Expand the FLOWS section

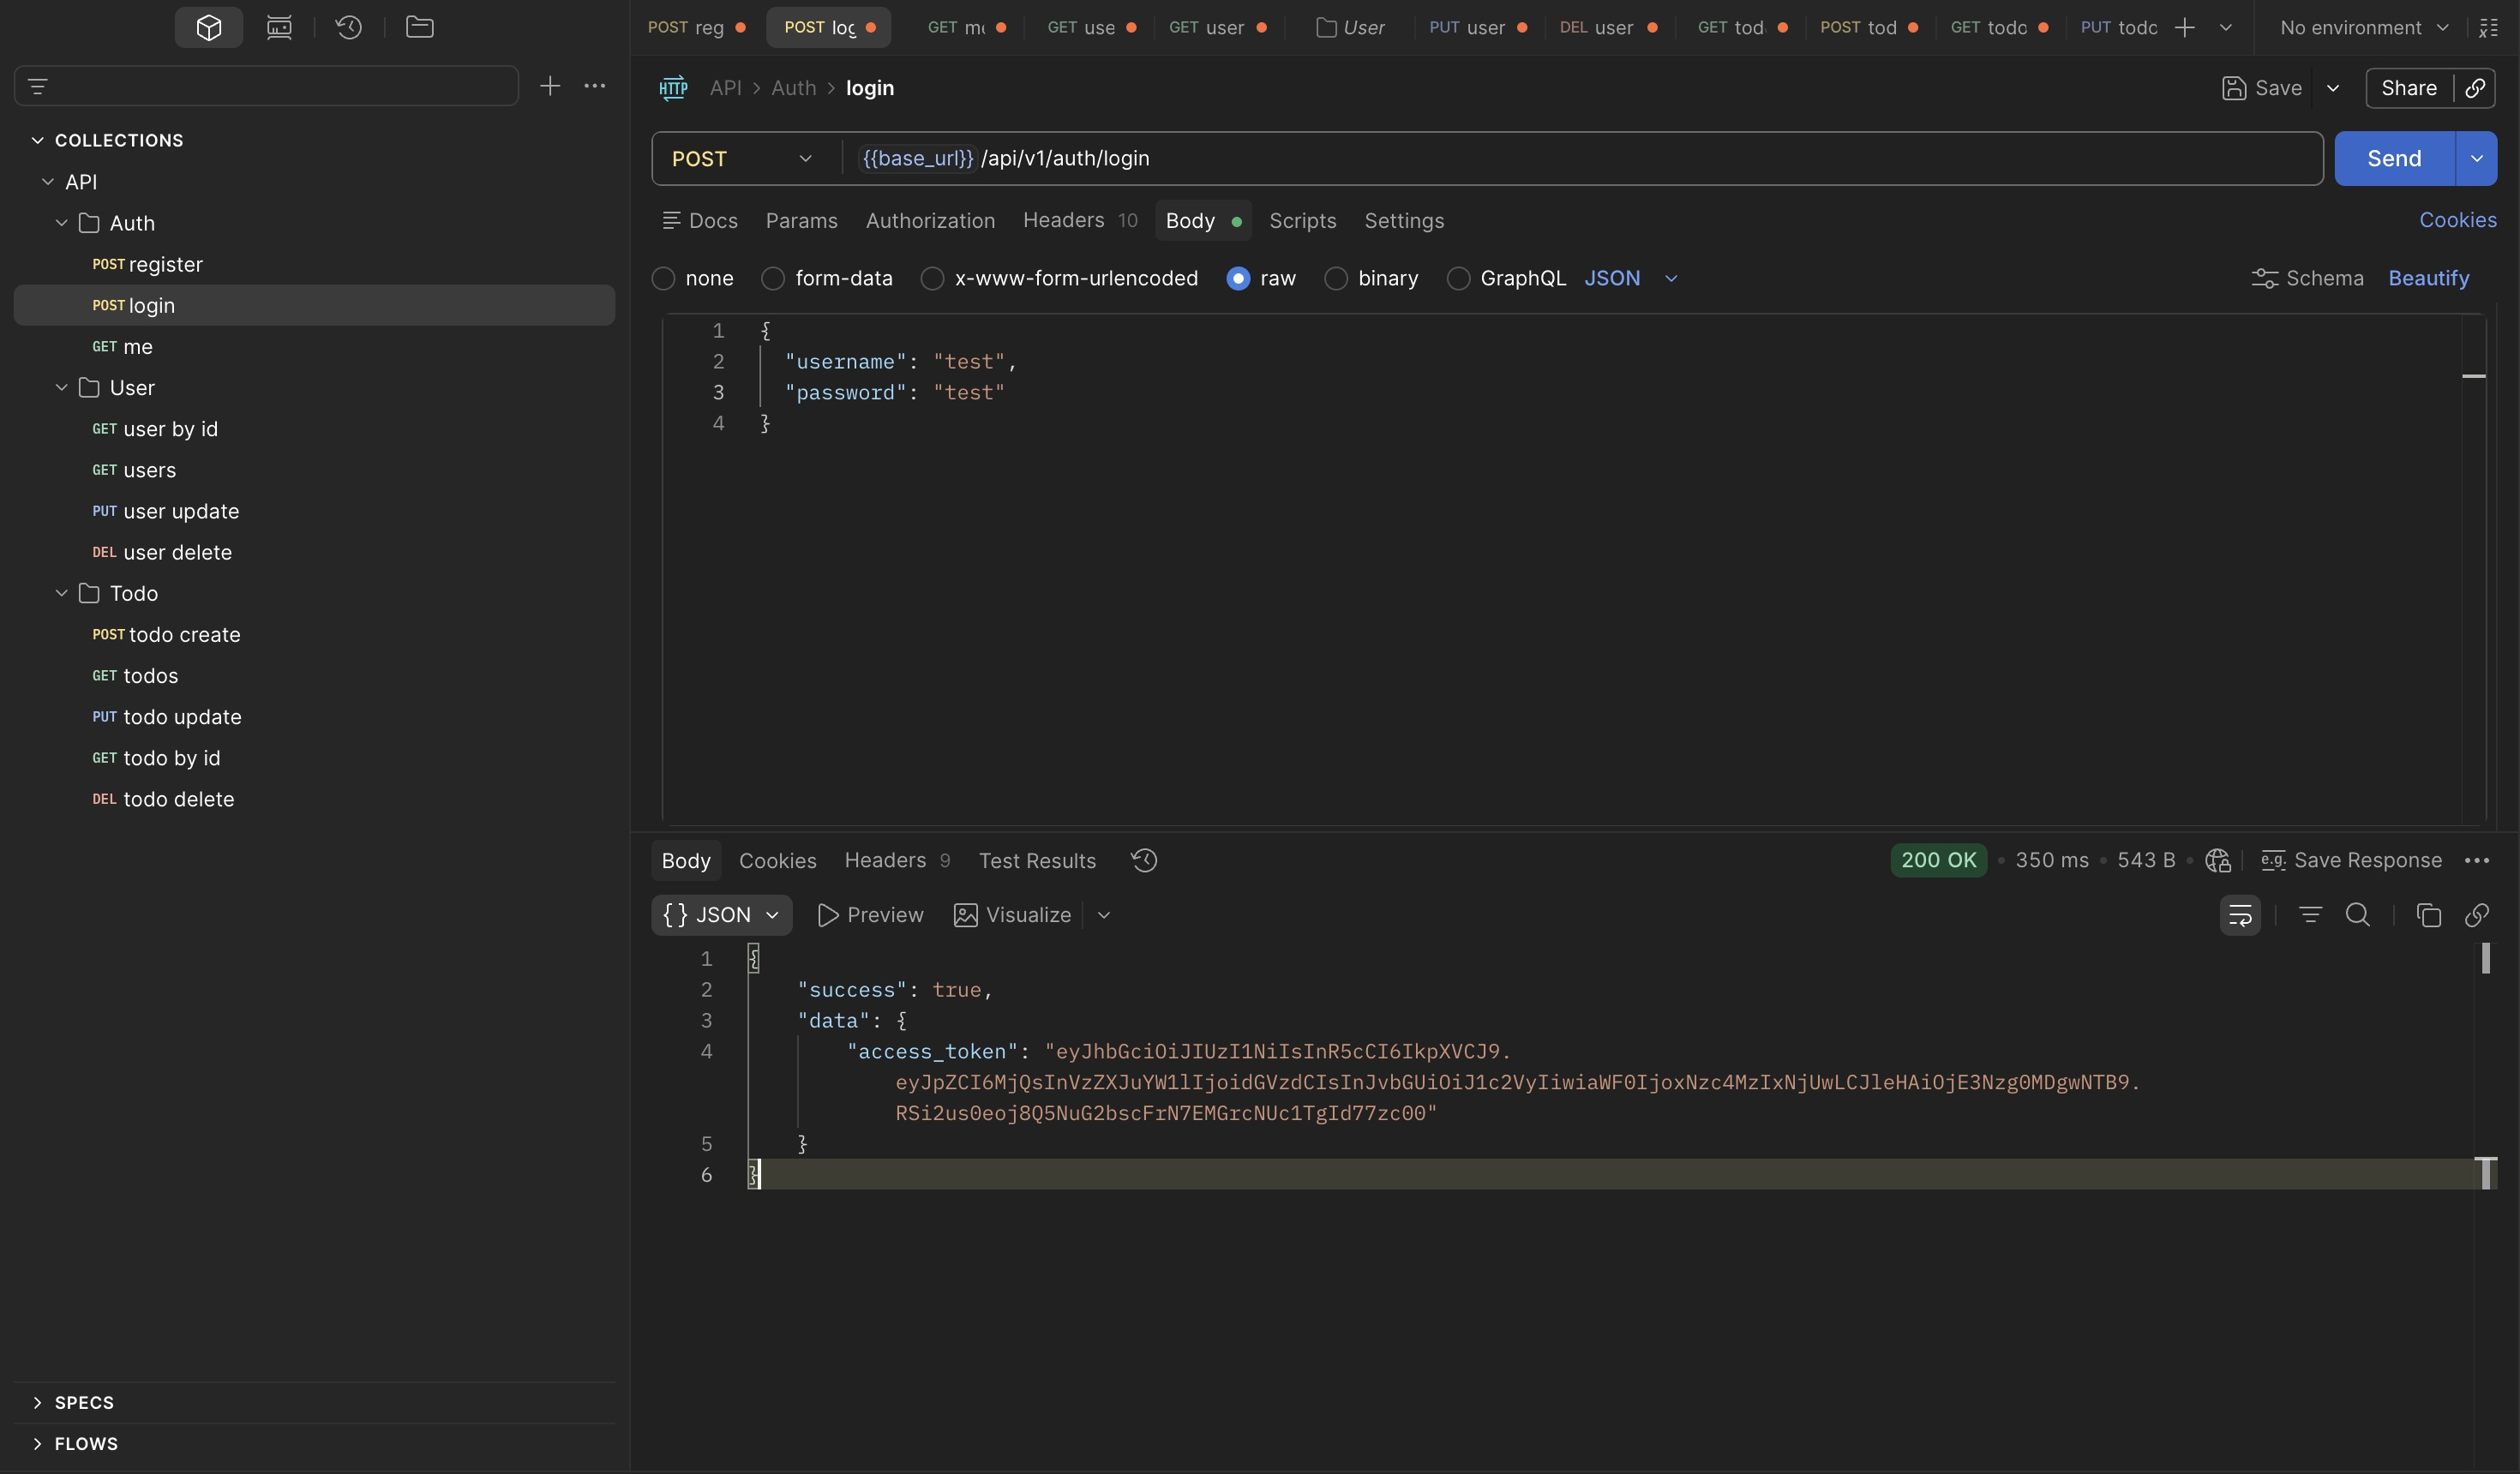38,1443
